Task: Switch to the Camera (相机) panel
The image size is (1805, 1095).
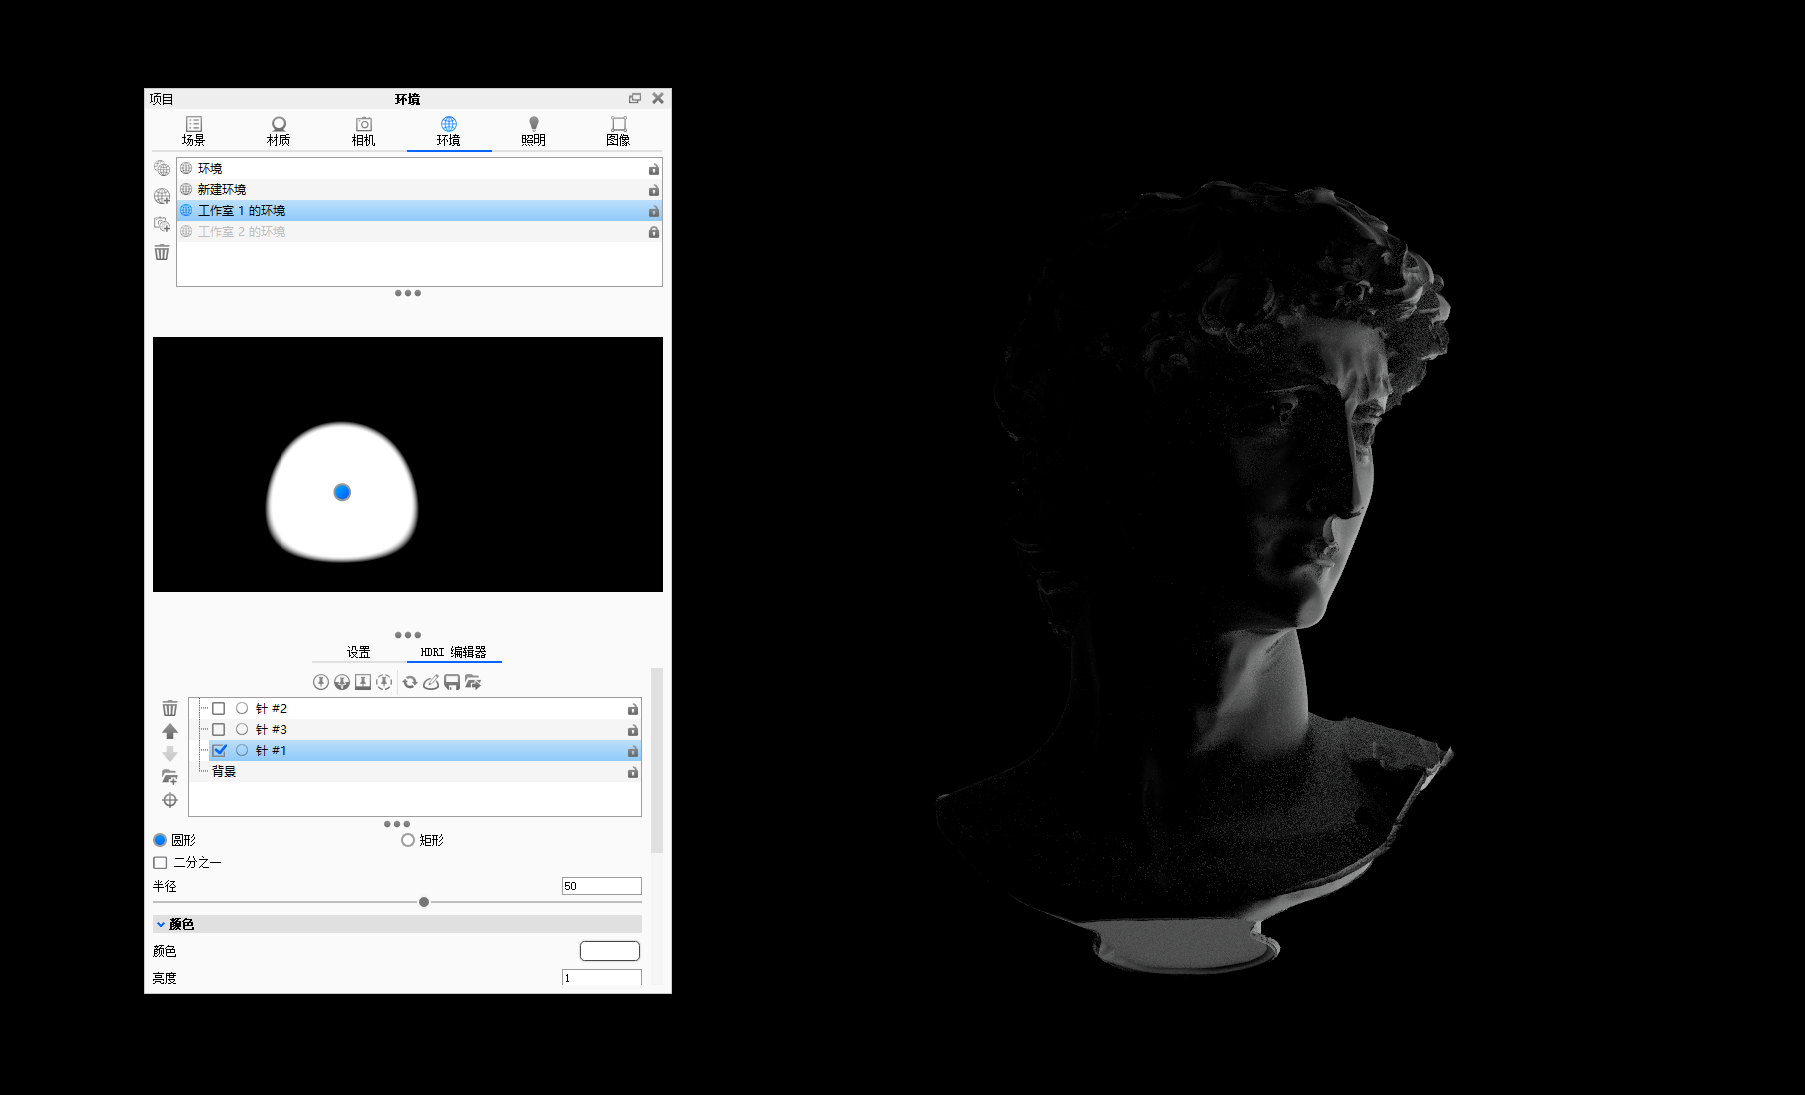Action: pyautogui.click(x=363, y=130)
